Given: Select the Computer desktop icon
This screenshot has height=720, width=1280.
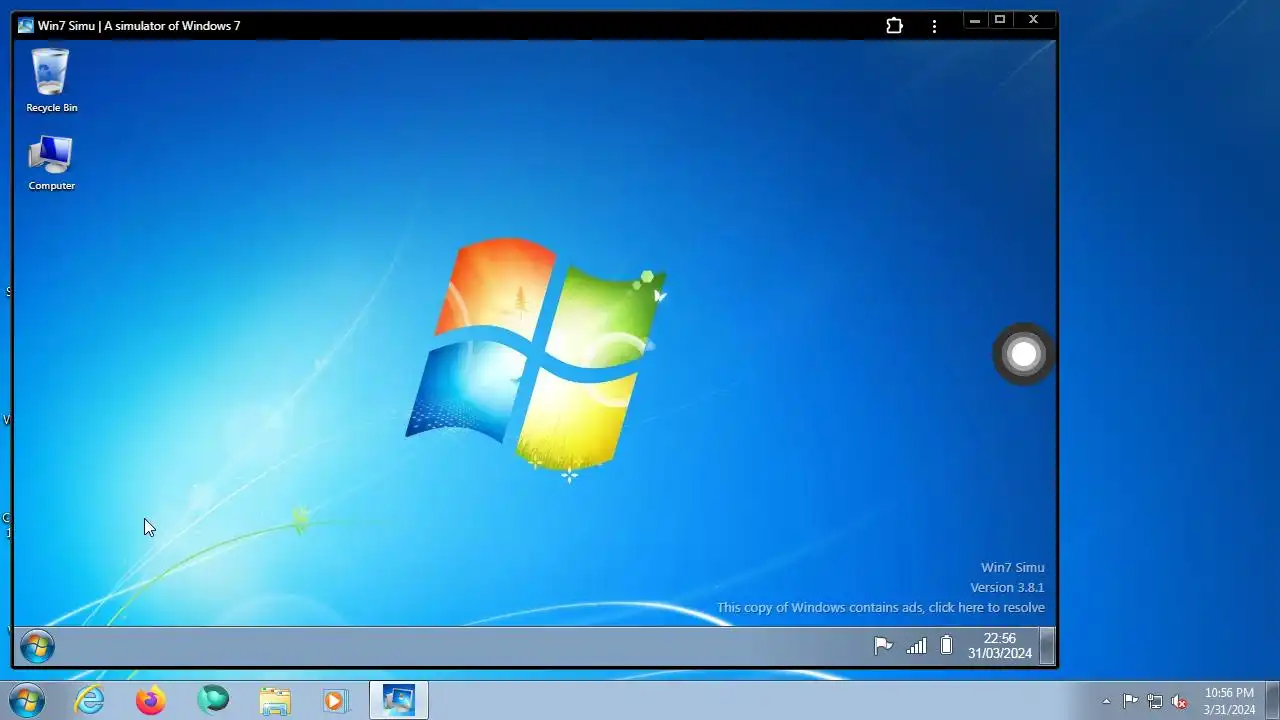Looking at the screenshot, I should pyautogui.click(x=51, y=163).
